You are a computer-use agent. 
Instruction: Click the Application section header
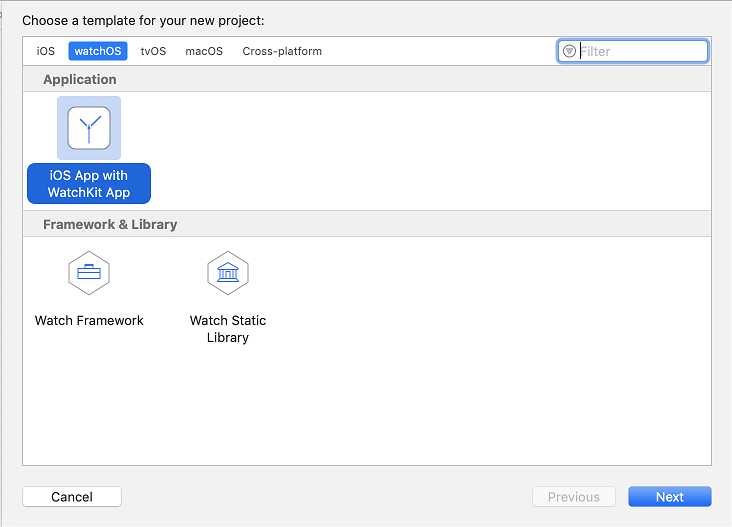coord(80,79)
